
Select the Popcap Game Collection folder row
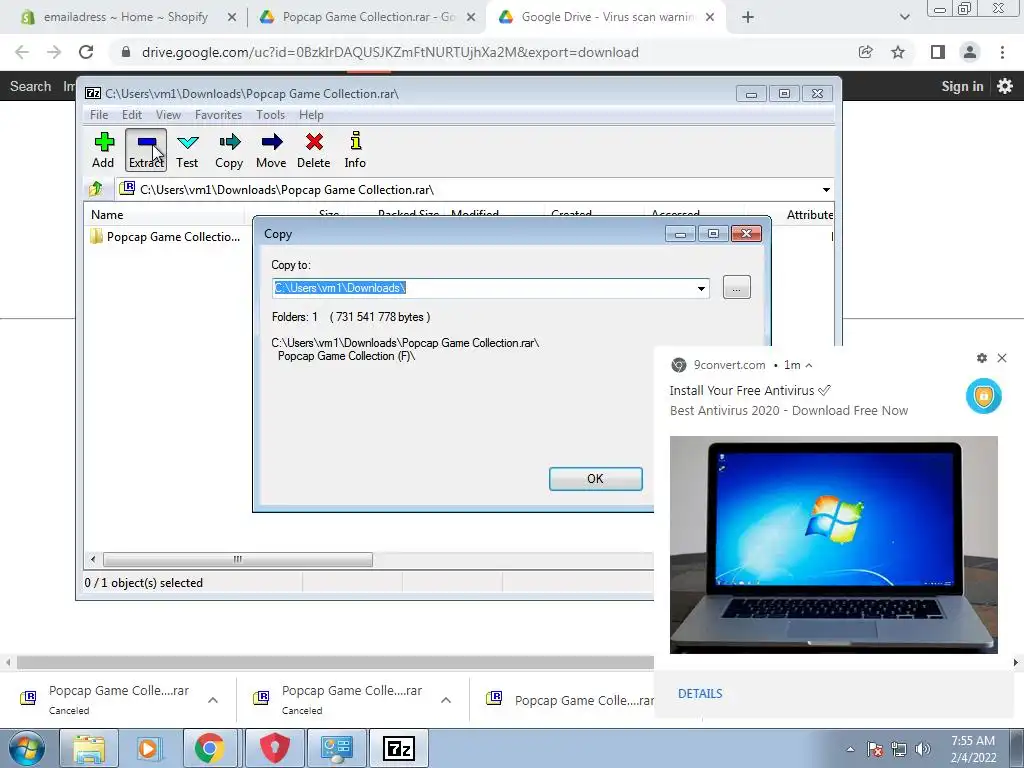click(x=166, y=236)
